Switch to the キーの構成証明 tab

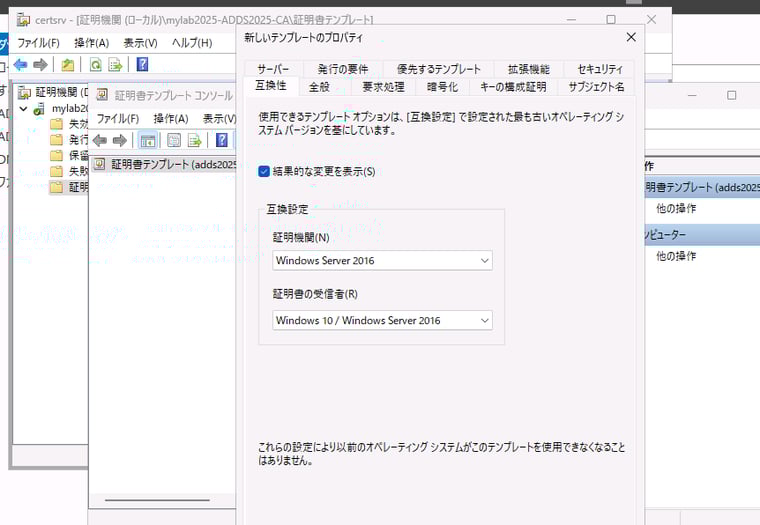pos(513,87)
